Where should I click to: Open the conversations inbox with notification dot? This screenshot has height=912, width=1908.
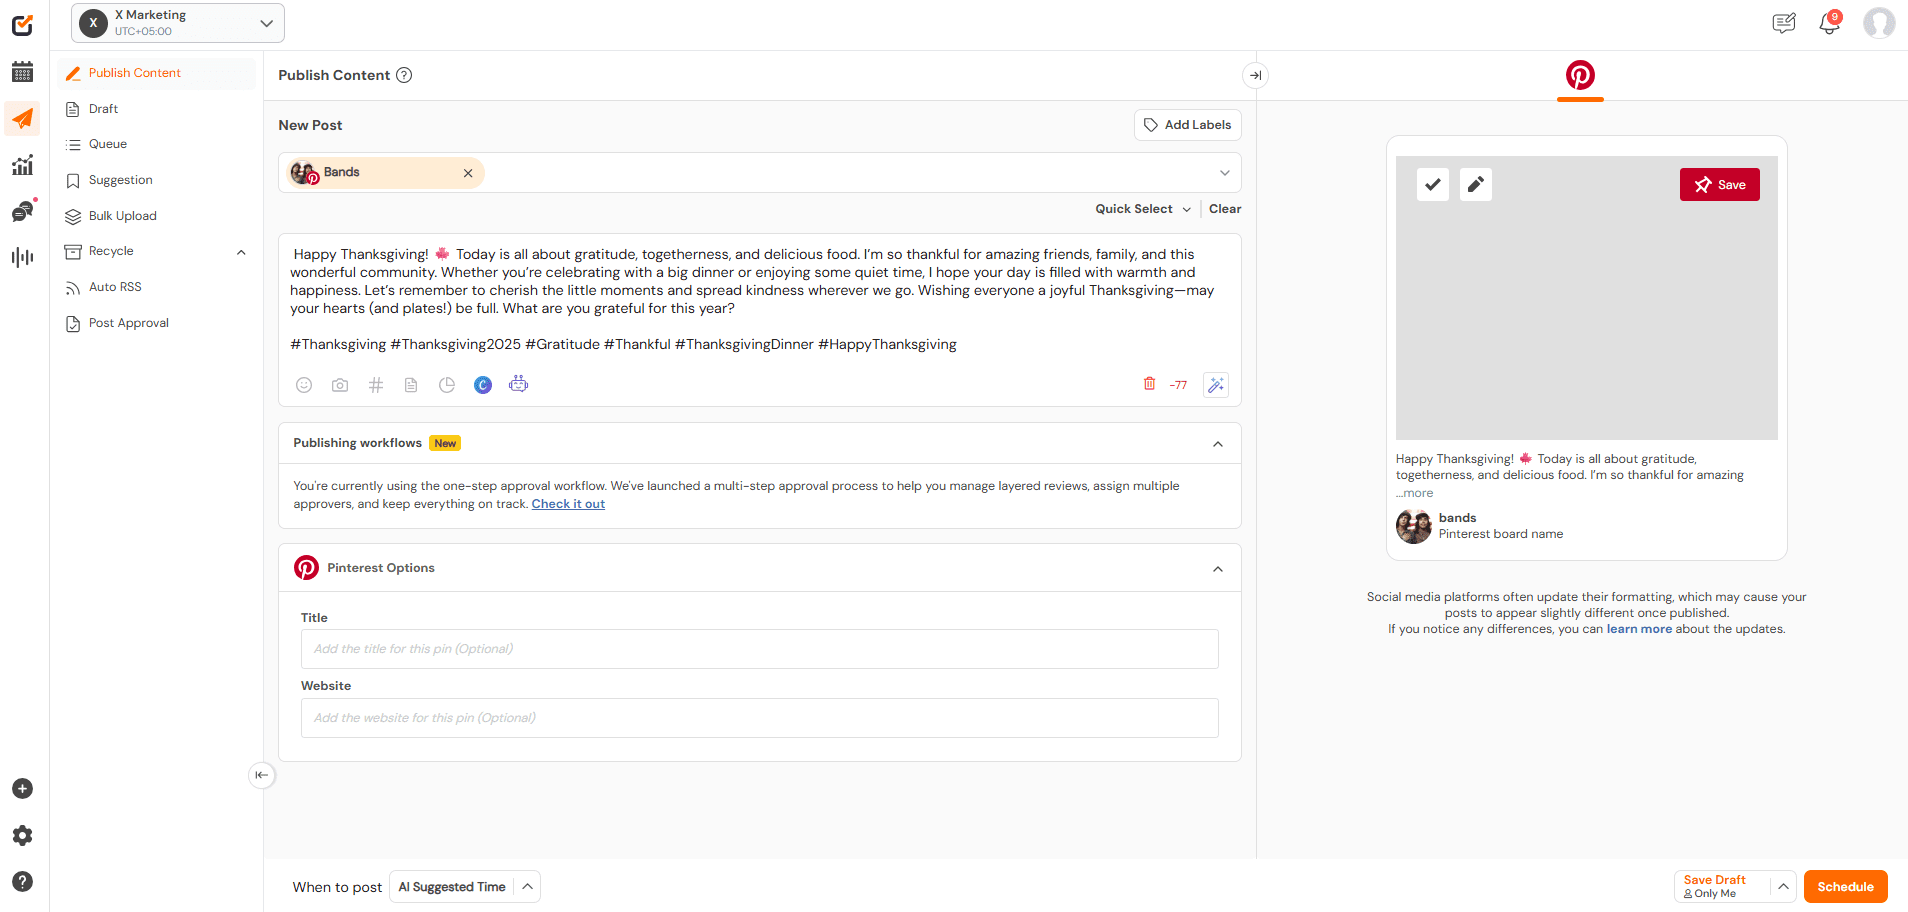coord(22,210)
